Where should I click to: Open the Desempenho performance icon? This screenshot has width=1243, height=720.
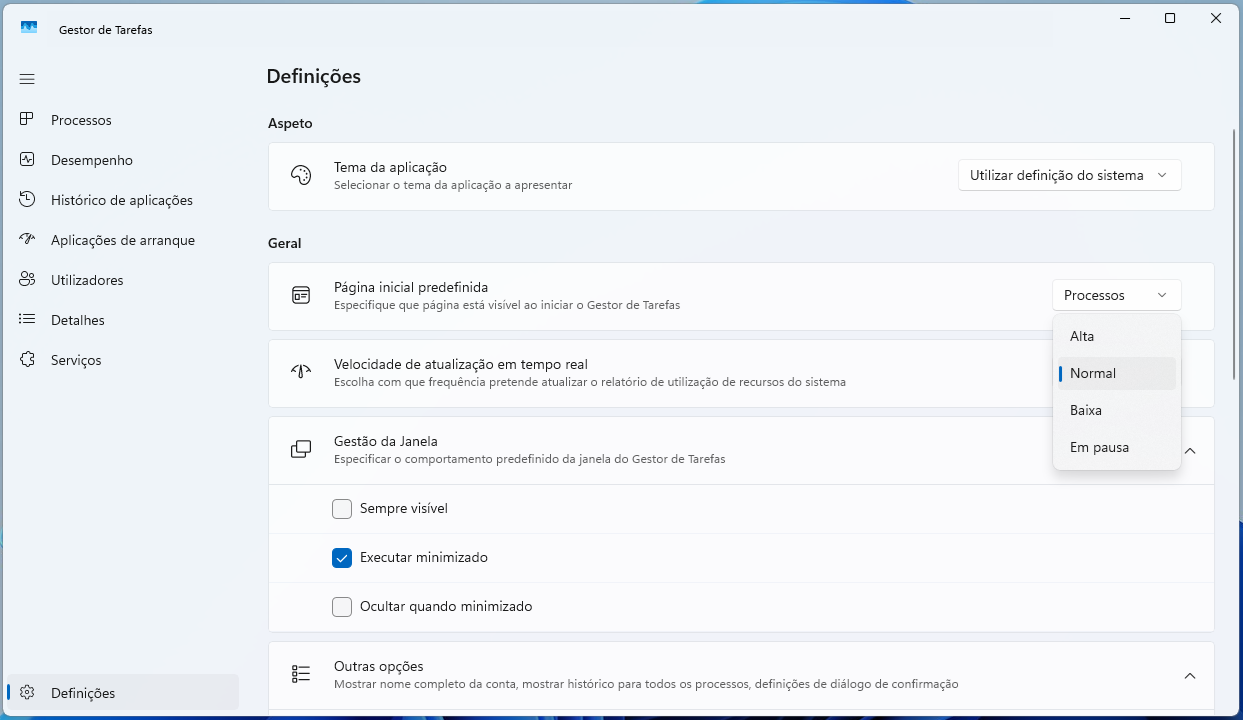(27, 159)
